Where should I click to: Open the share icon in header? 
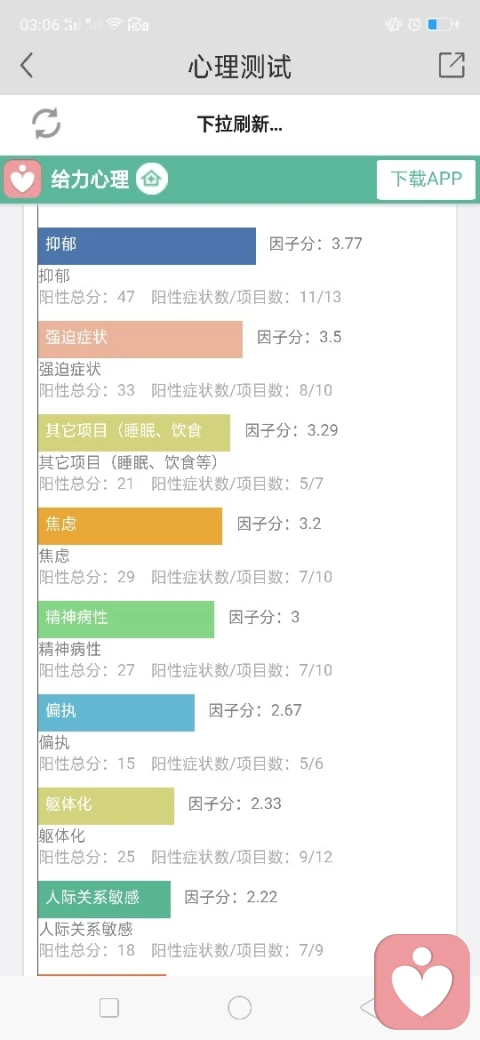[451, 65]
